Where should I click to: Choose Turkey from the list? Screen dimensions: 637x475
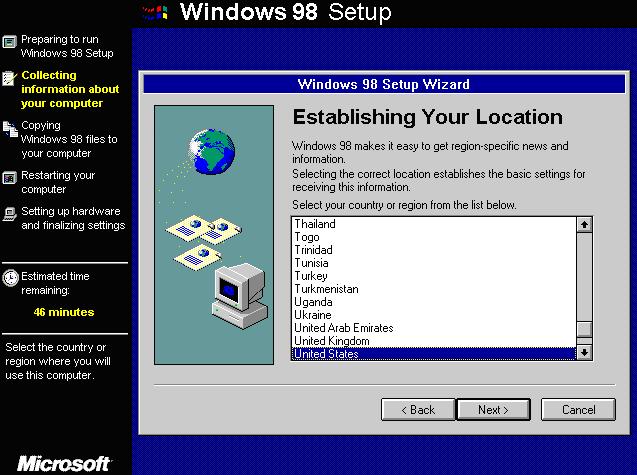point(434,276)
